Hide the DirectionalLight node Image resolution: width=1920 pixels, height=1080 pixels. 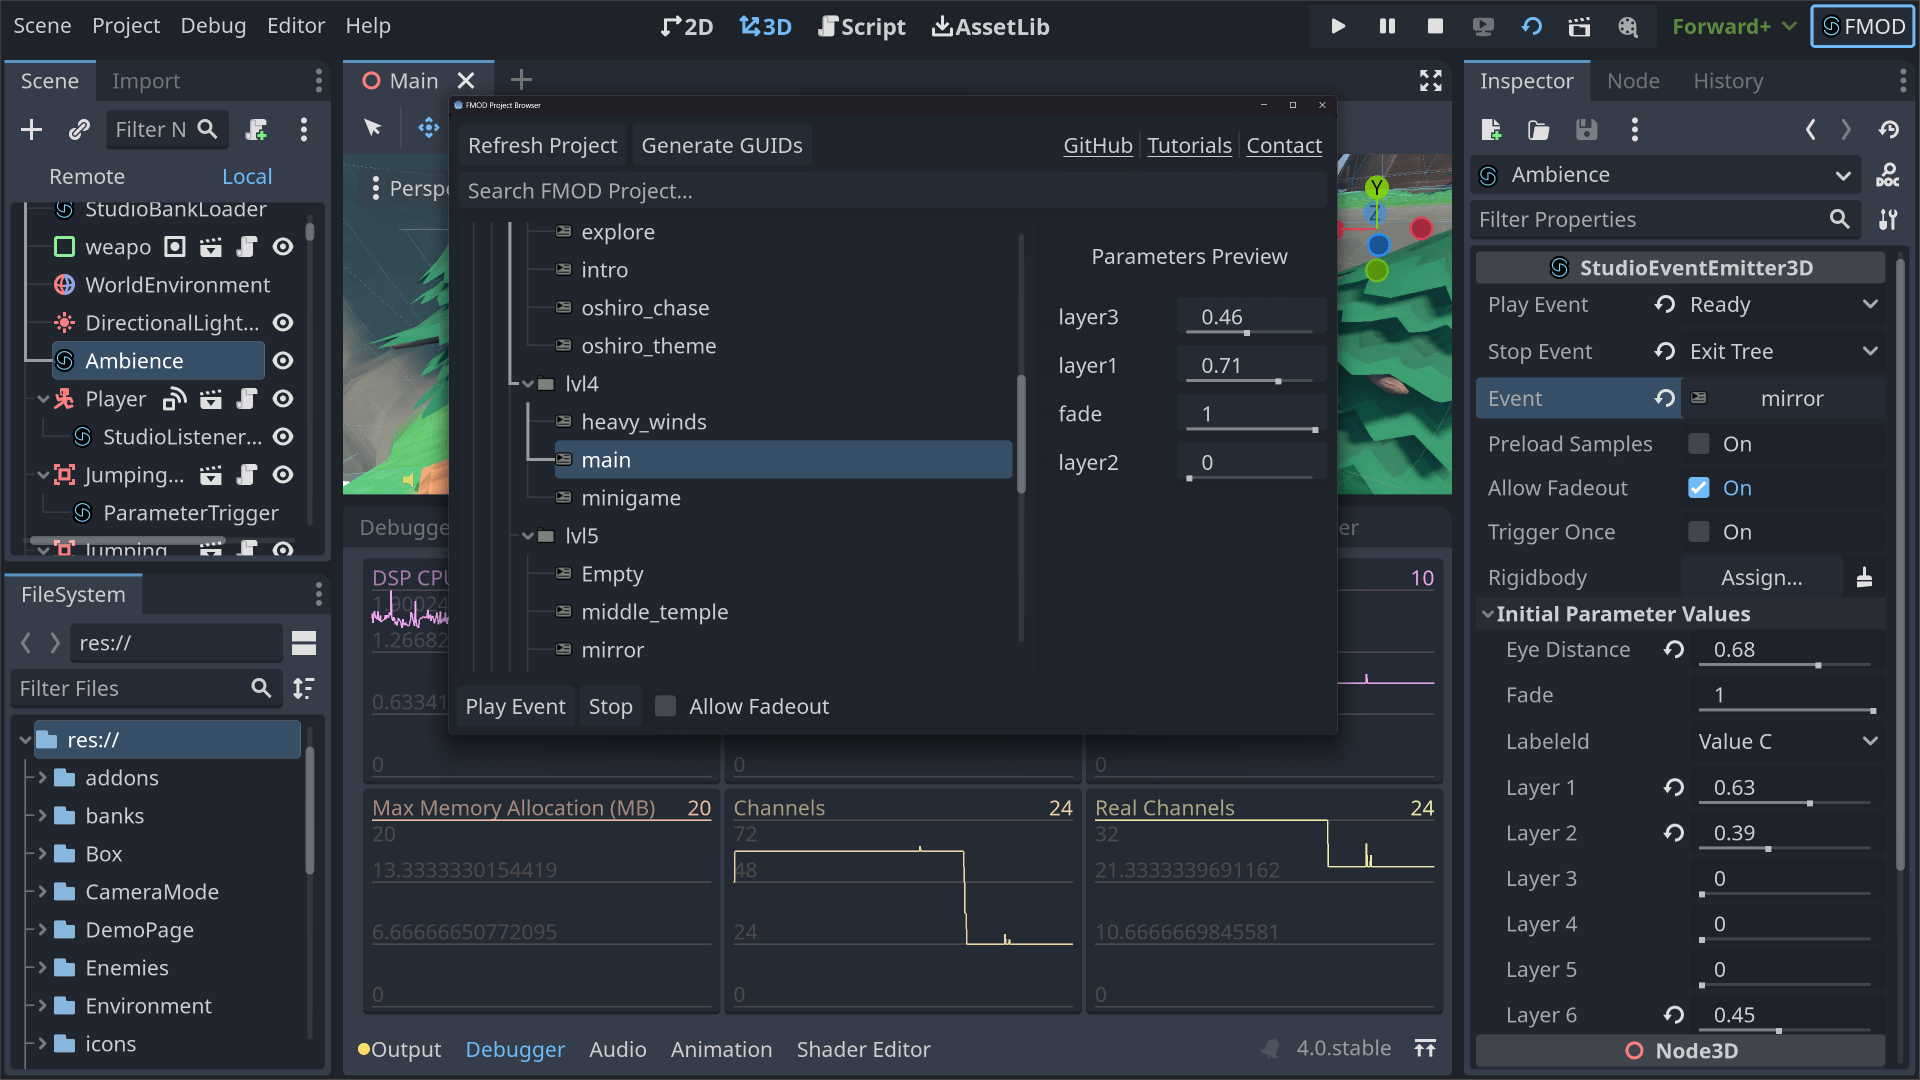click(283, 323)
